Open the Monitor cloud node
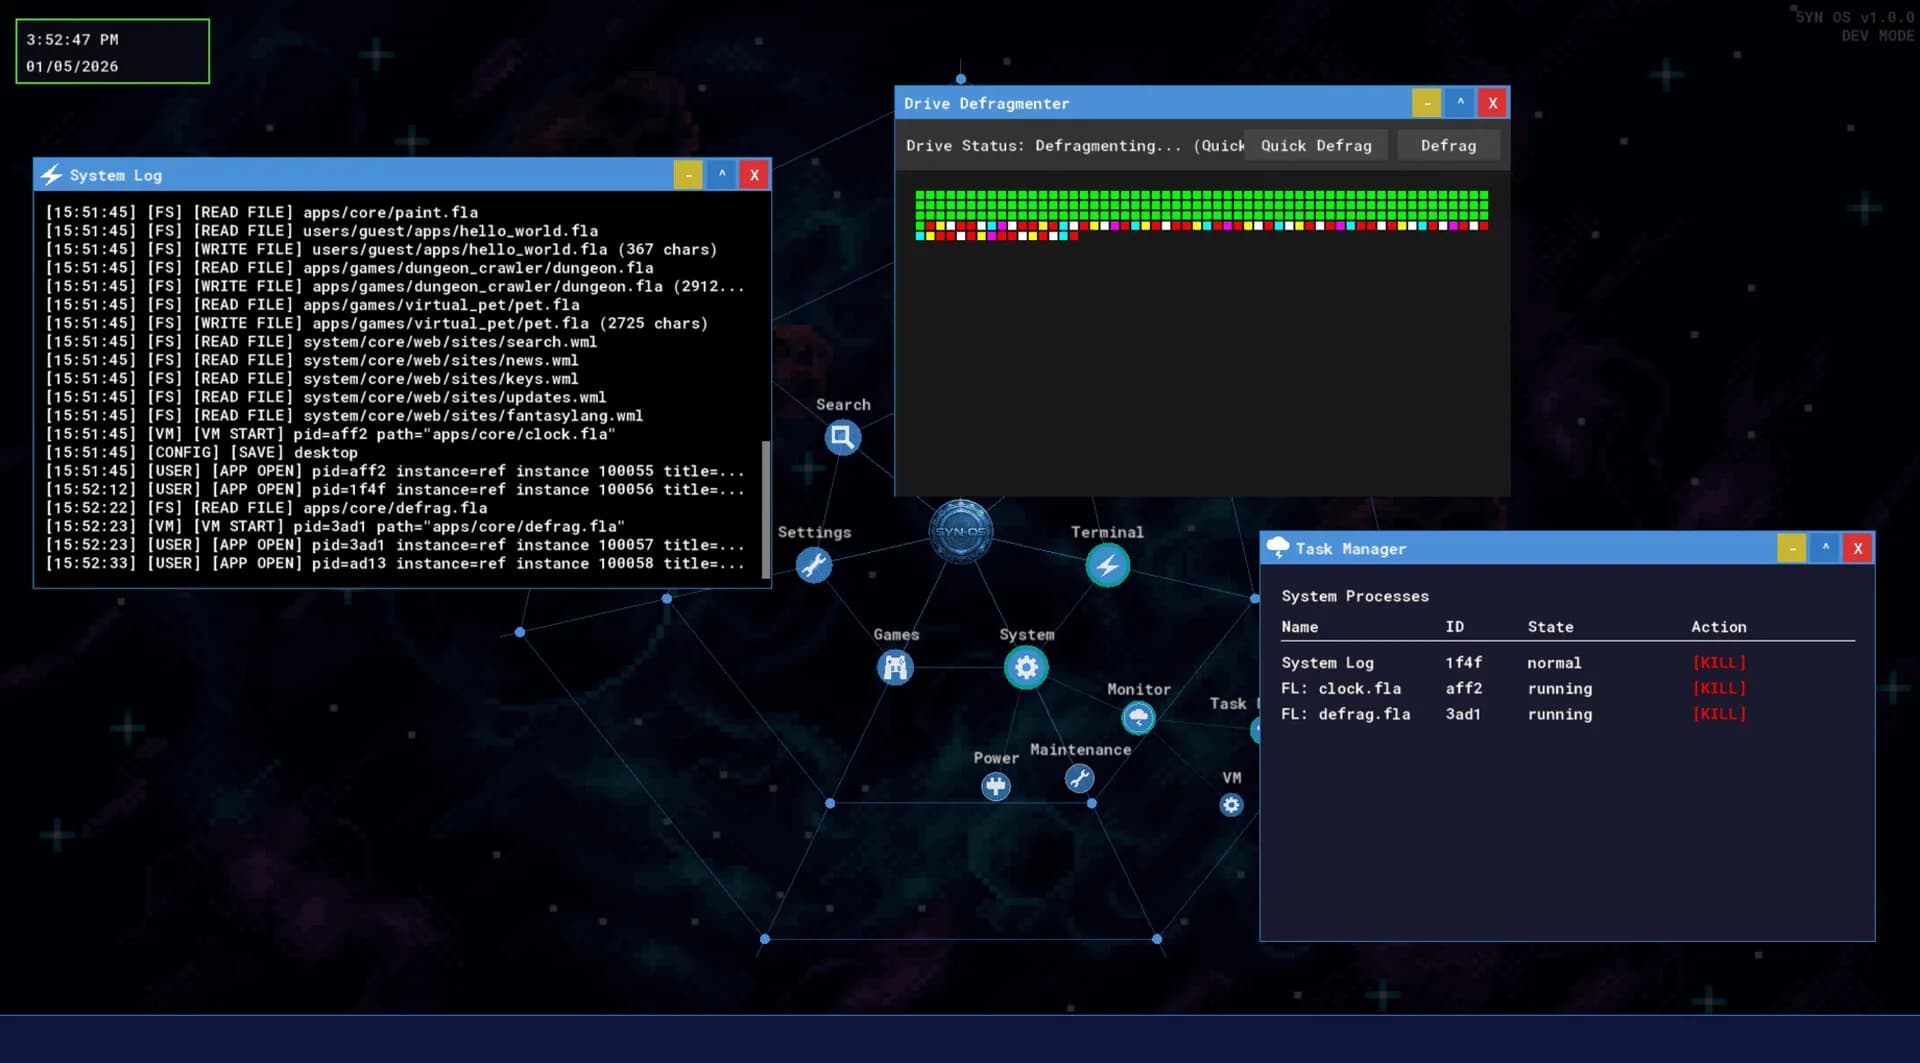This screenshot has height=1063, width=1920. [x=1138, y=717]
